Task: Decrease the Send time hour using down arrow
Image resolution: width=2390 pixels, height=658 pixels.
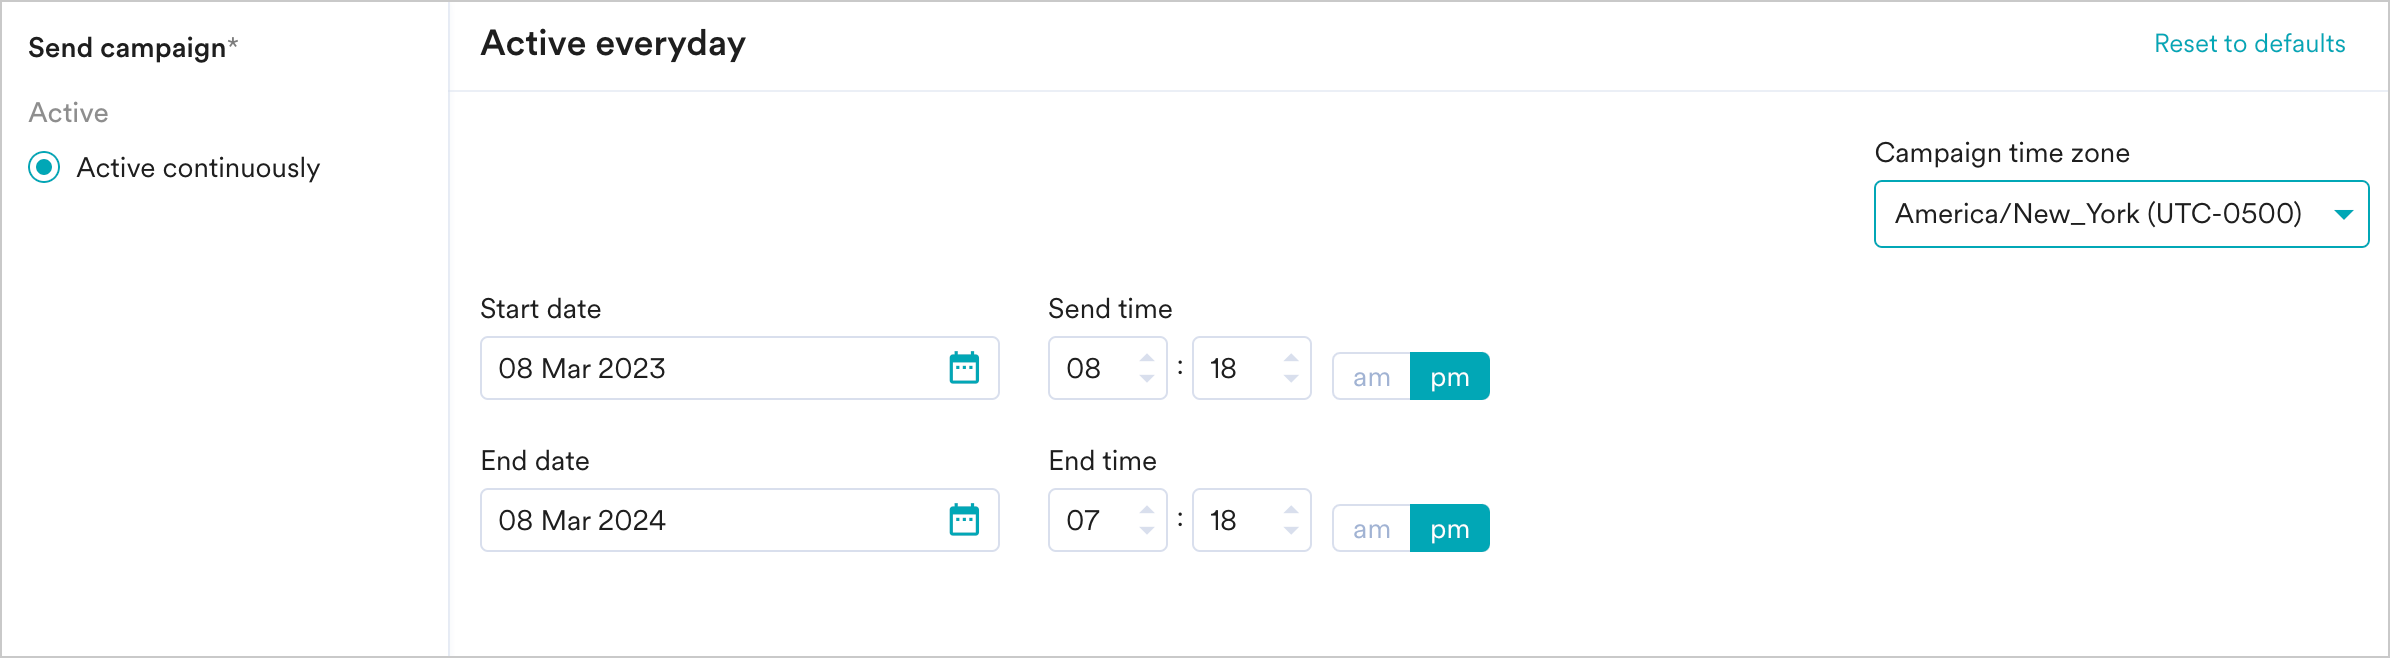Action: point(1147,378)
